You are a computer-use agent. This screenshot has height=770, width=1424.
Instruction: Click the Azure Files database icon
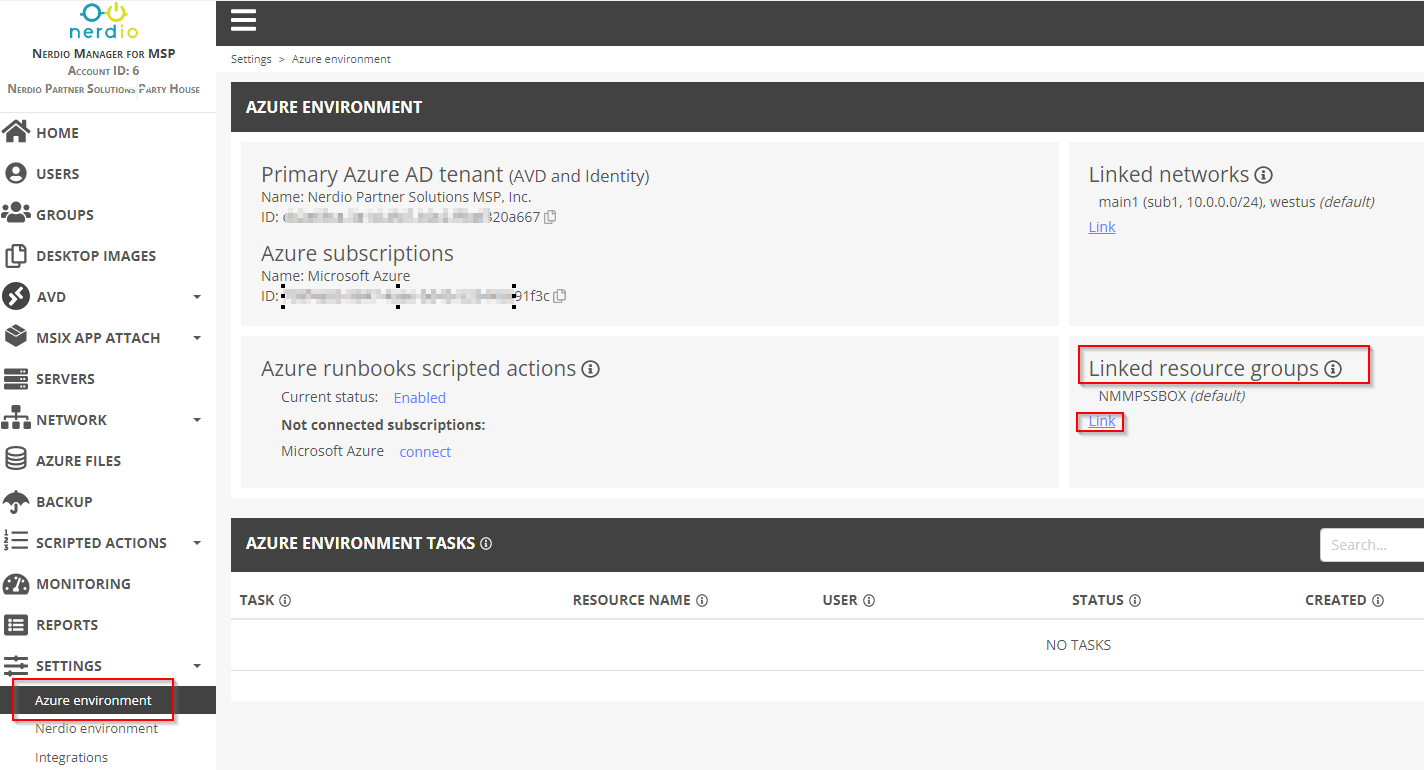[16, 460]
